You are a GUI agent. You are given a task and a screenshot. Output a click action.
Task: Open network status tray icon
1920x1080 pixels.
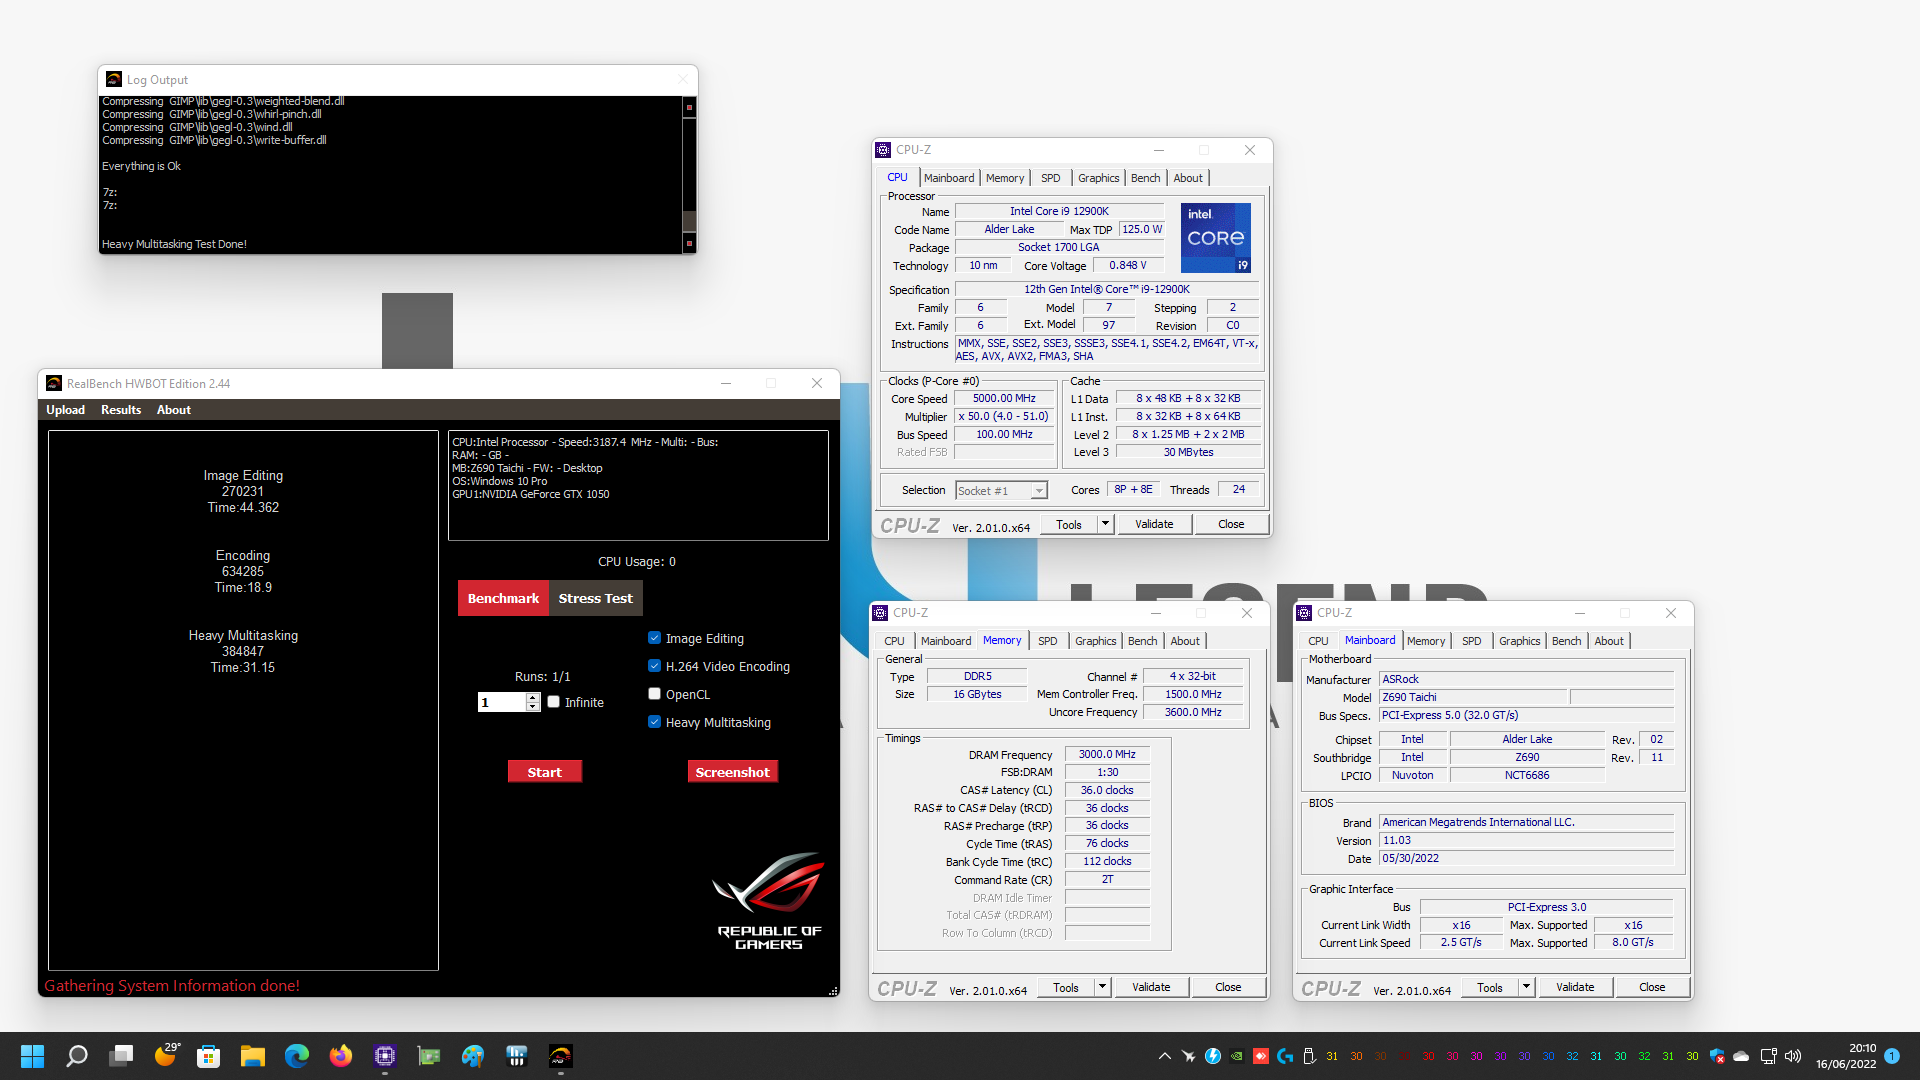[1768, 1056]
